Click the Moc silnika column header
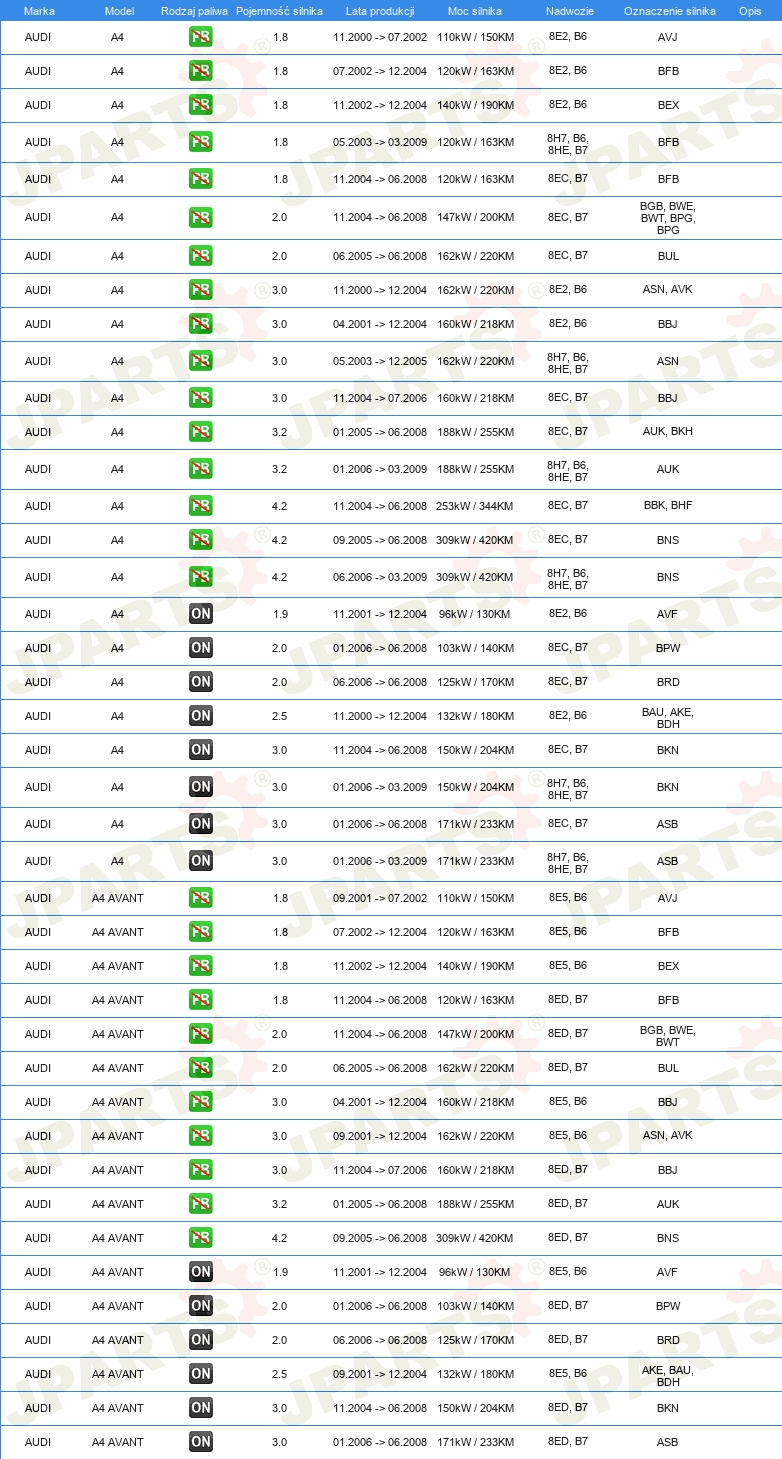The width and height of the screenshot is (782, 1459). (x=475, y=10)
